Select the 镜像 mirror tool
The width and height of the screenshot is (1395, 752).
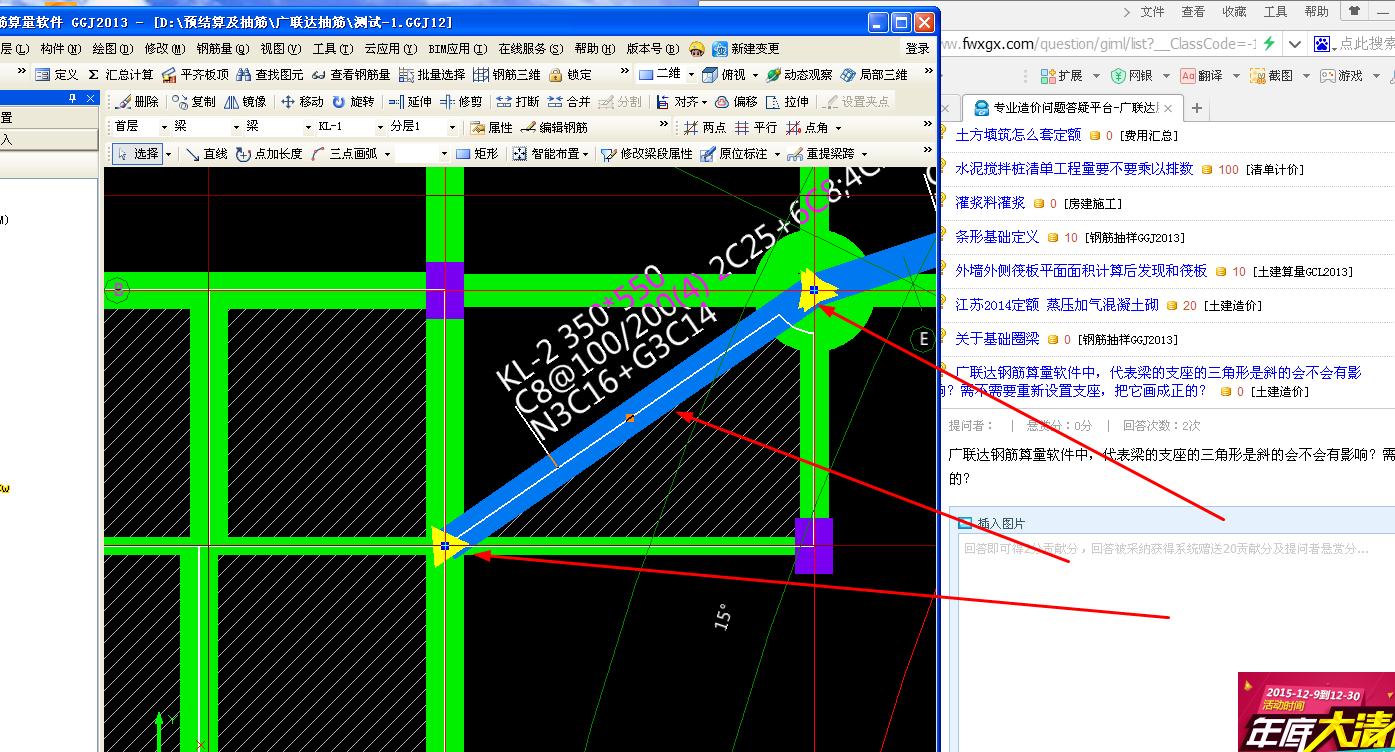246,102
